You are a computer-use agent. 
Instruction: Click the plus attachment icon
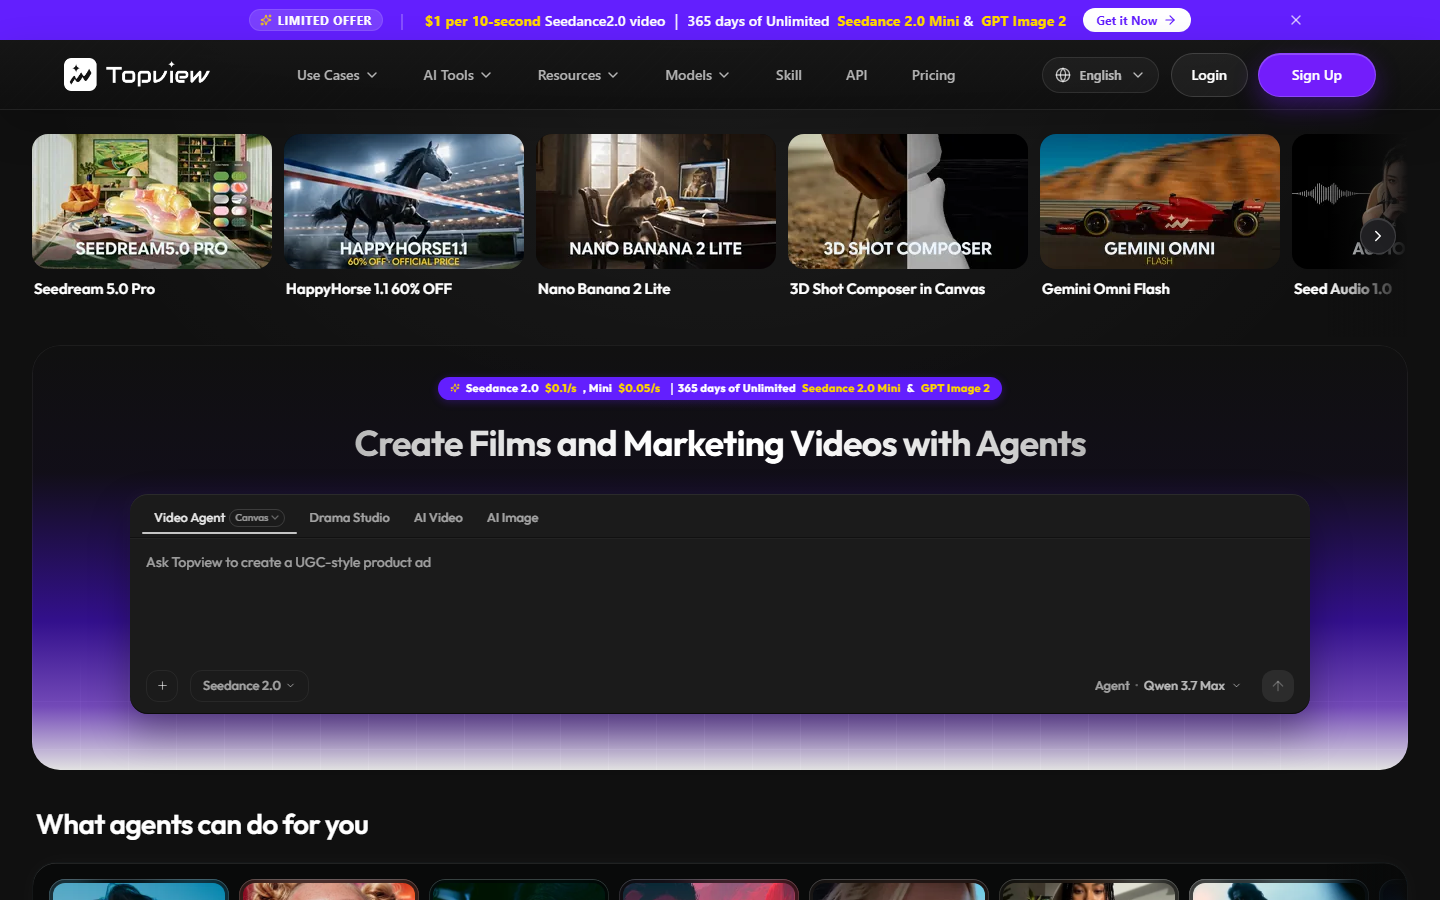(x=162, y=686)
